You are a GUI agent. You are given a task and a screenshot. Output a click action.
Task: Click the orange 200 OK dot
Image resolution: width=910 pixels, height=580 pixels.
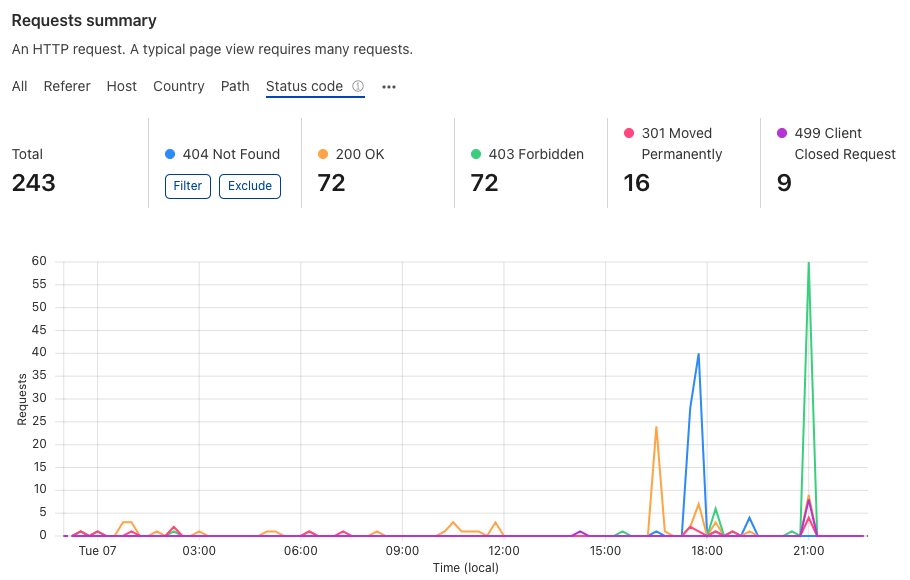point(323,154)
